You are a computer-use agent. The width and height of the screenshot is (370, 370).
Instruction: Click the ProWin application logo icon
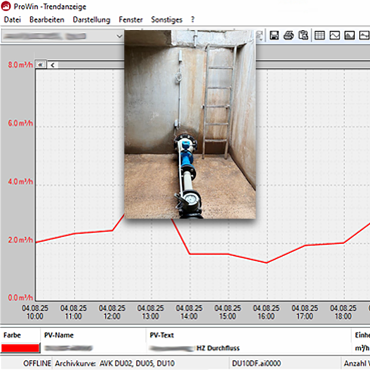point(6,6)
